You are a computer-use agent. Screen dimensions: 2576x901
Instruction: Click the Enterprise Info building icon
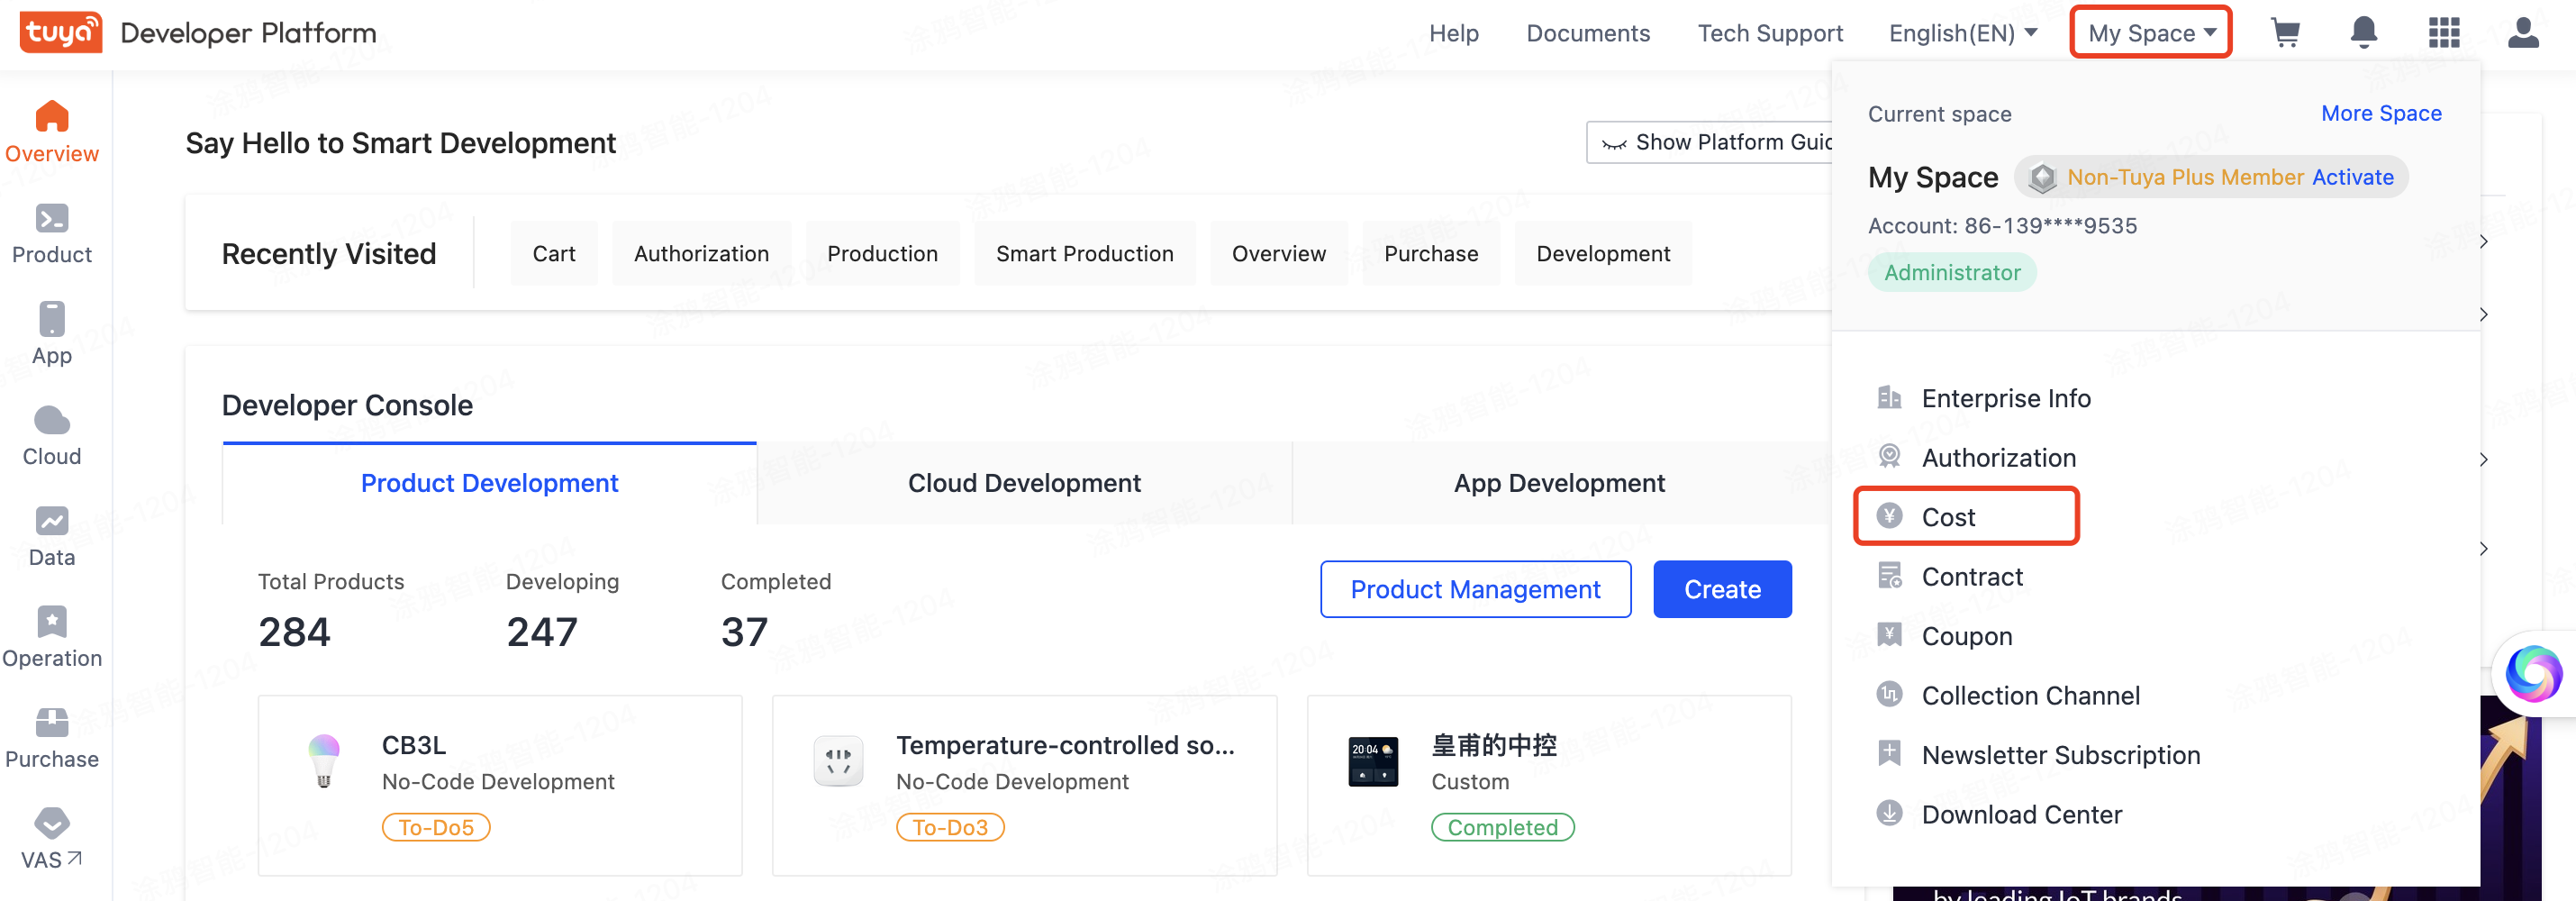(x=1889, y=398)
